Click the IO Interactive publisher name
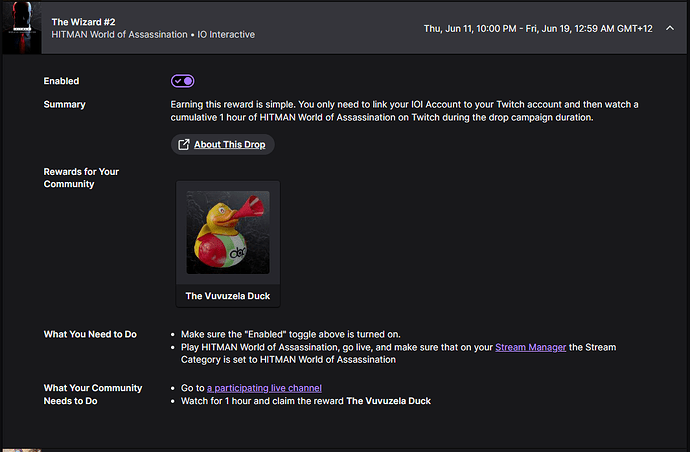The image size is (690, 452). (x=226, y=34)
